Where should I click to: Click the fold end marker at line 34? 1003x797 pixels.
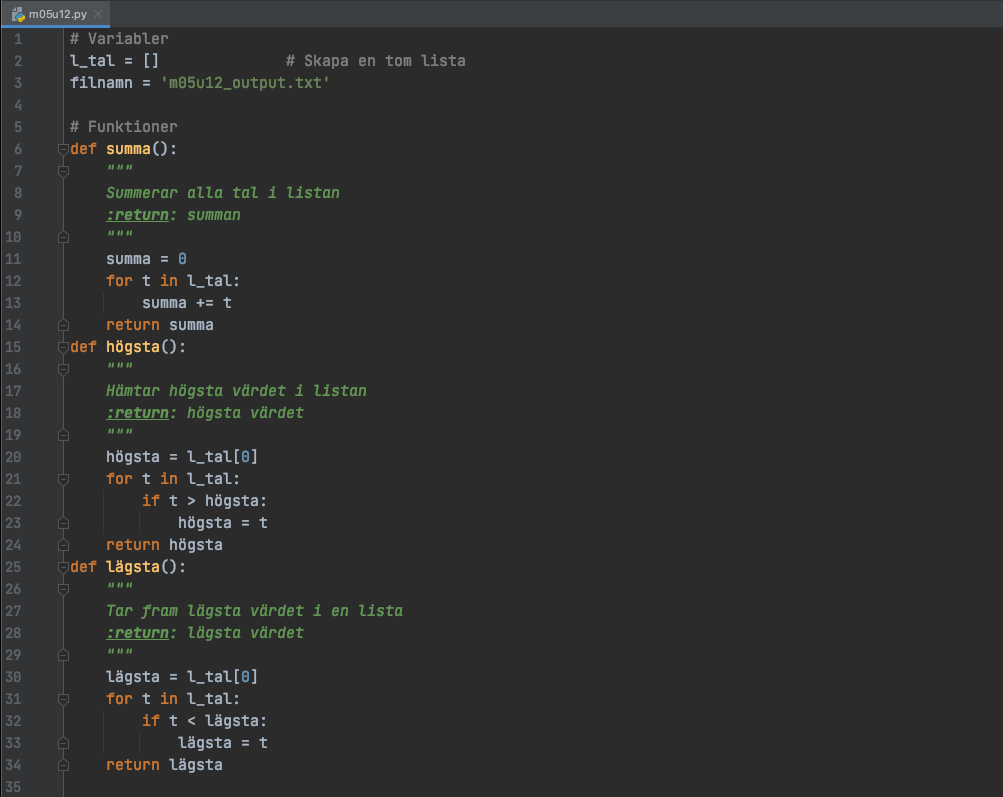(63, 765)
